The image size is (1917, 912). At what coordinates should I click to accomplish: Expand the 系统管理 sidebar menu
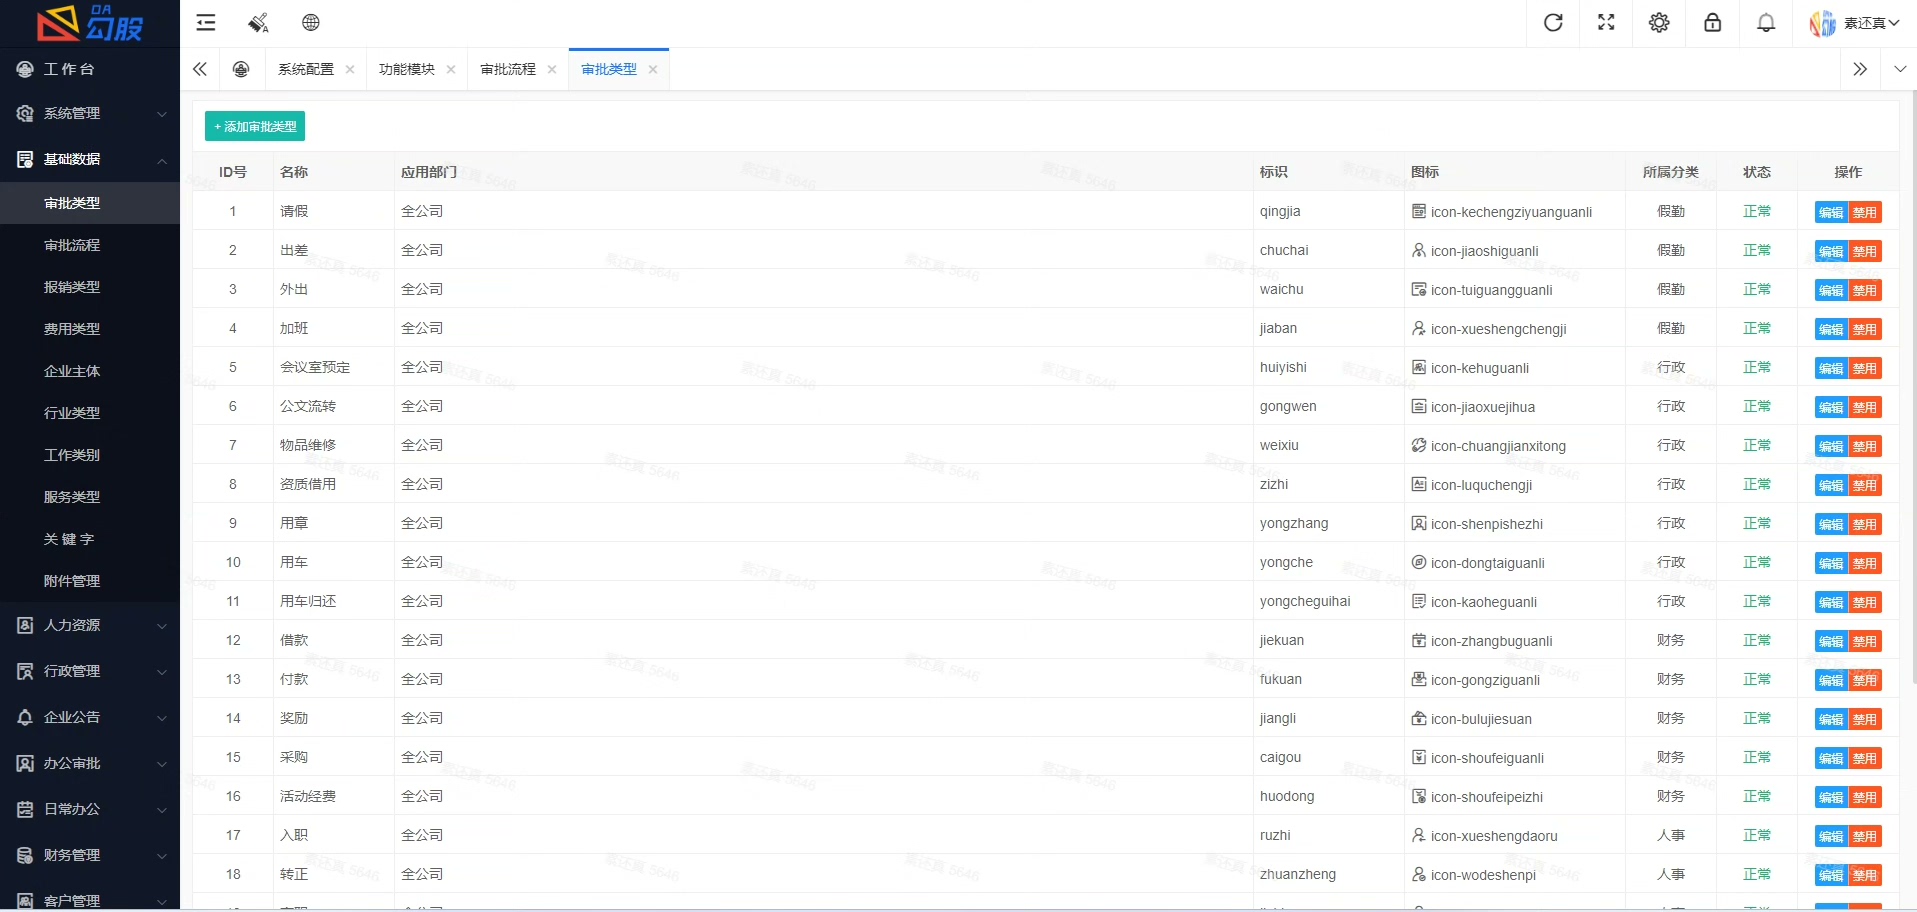pyautogui.click(x=90, y=114)
